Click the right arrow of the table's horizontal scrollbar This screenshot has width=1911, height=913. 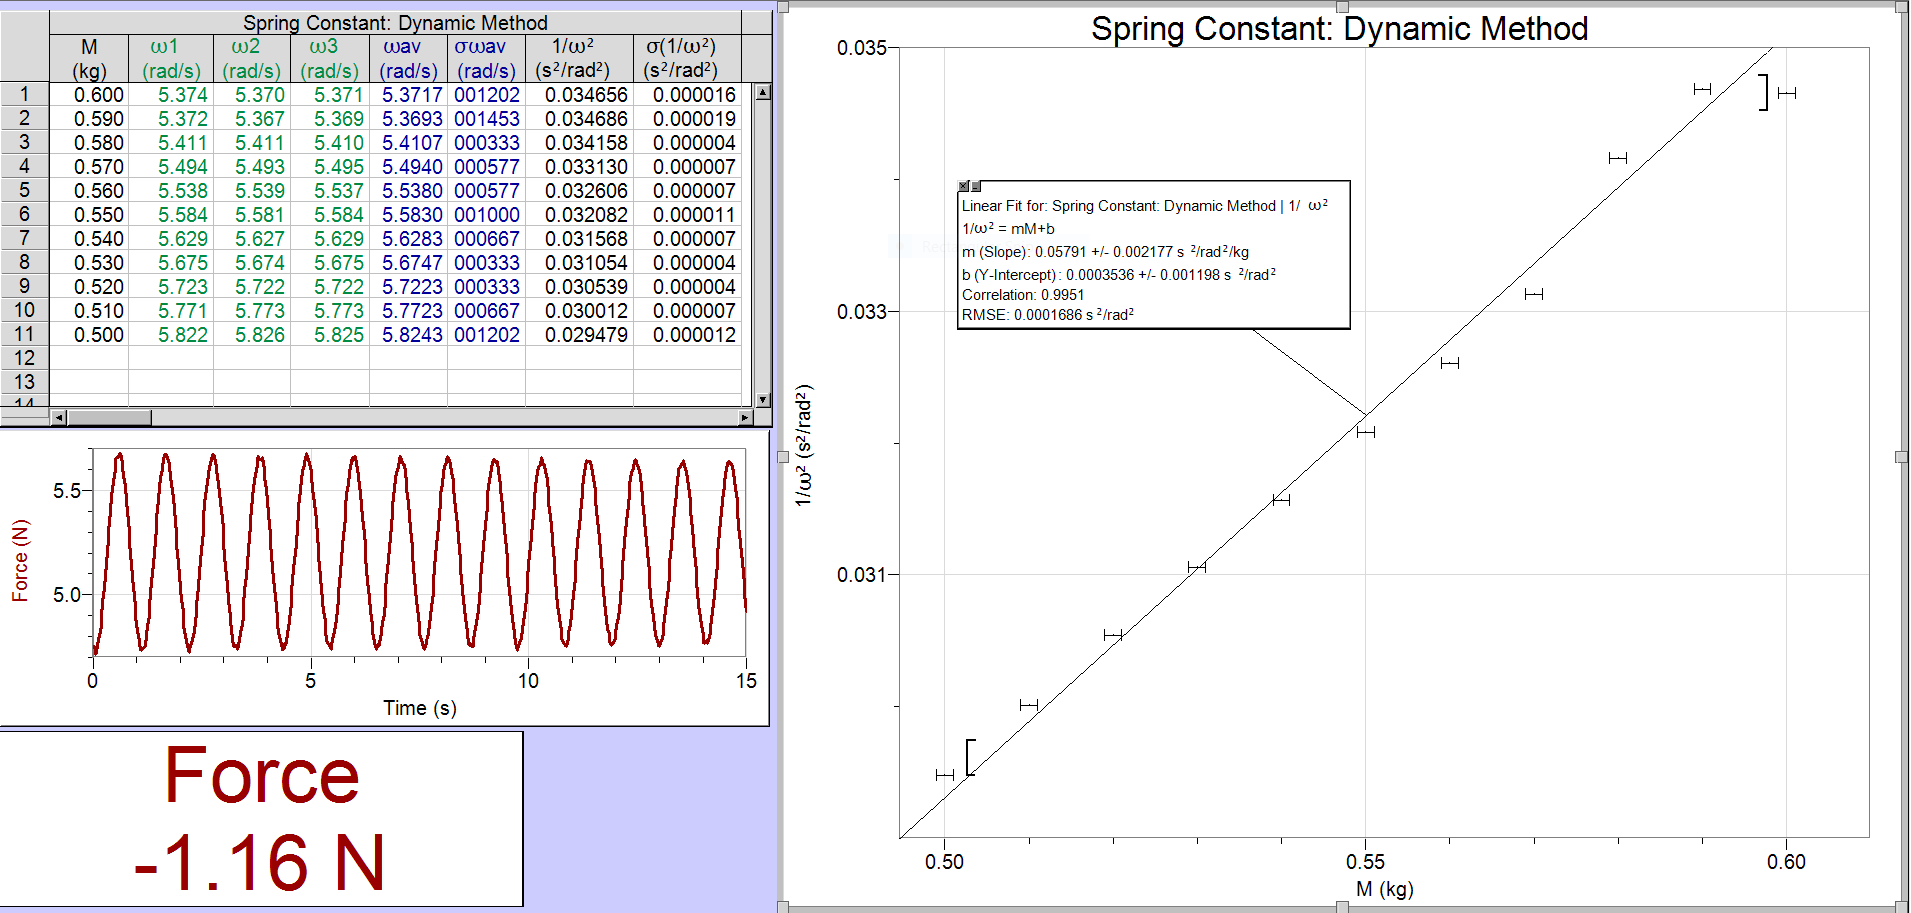click(x=747, y=417)
